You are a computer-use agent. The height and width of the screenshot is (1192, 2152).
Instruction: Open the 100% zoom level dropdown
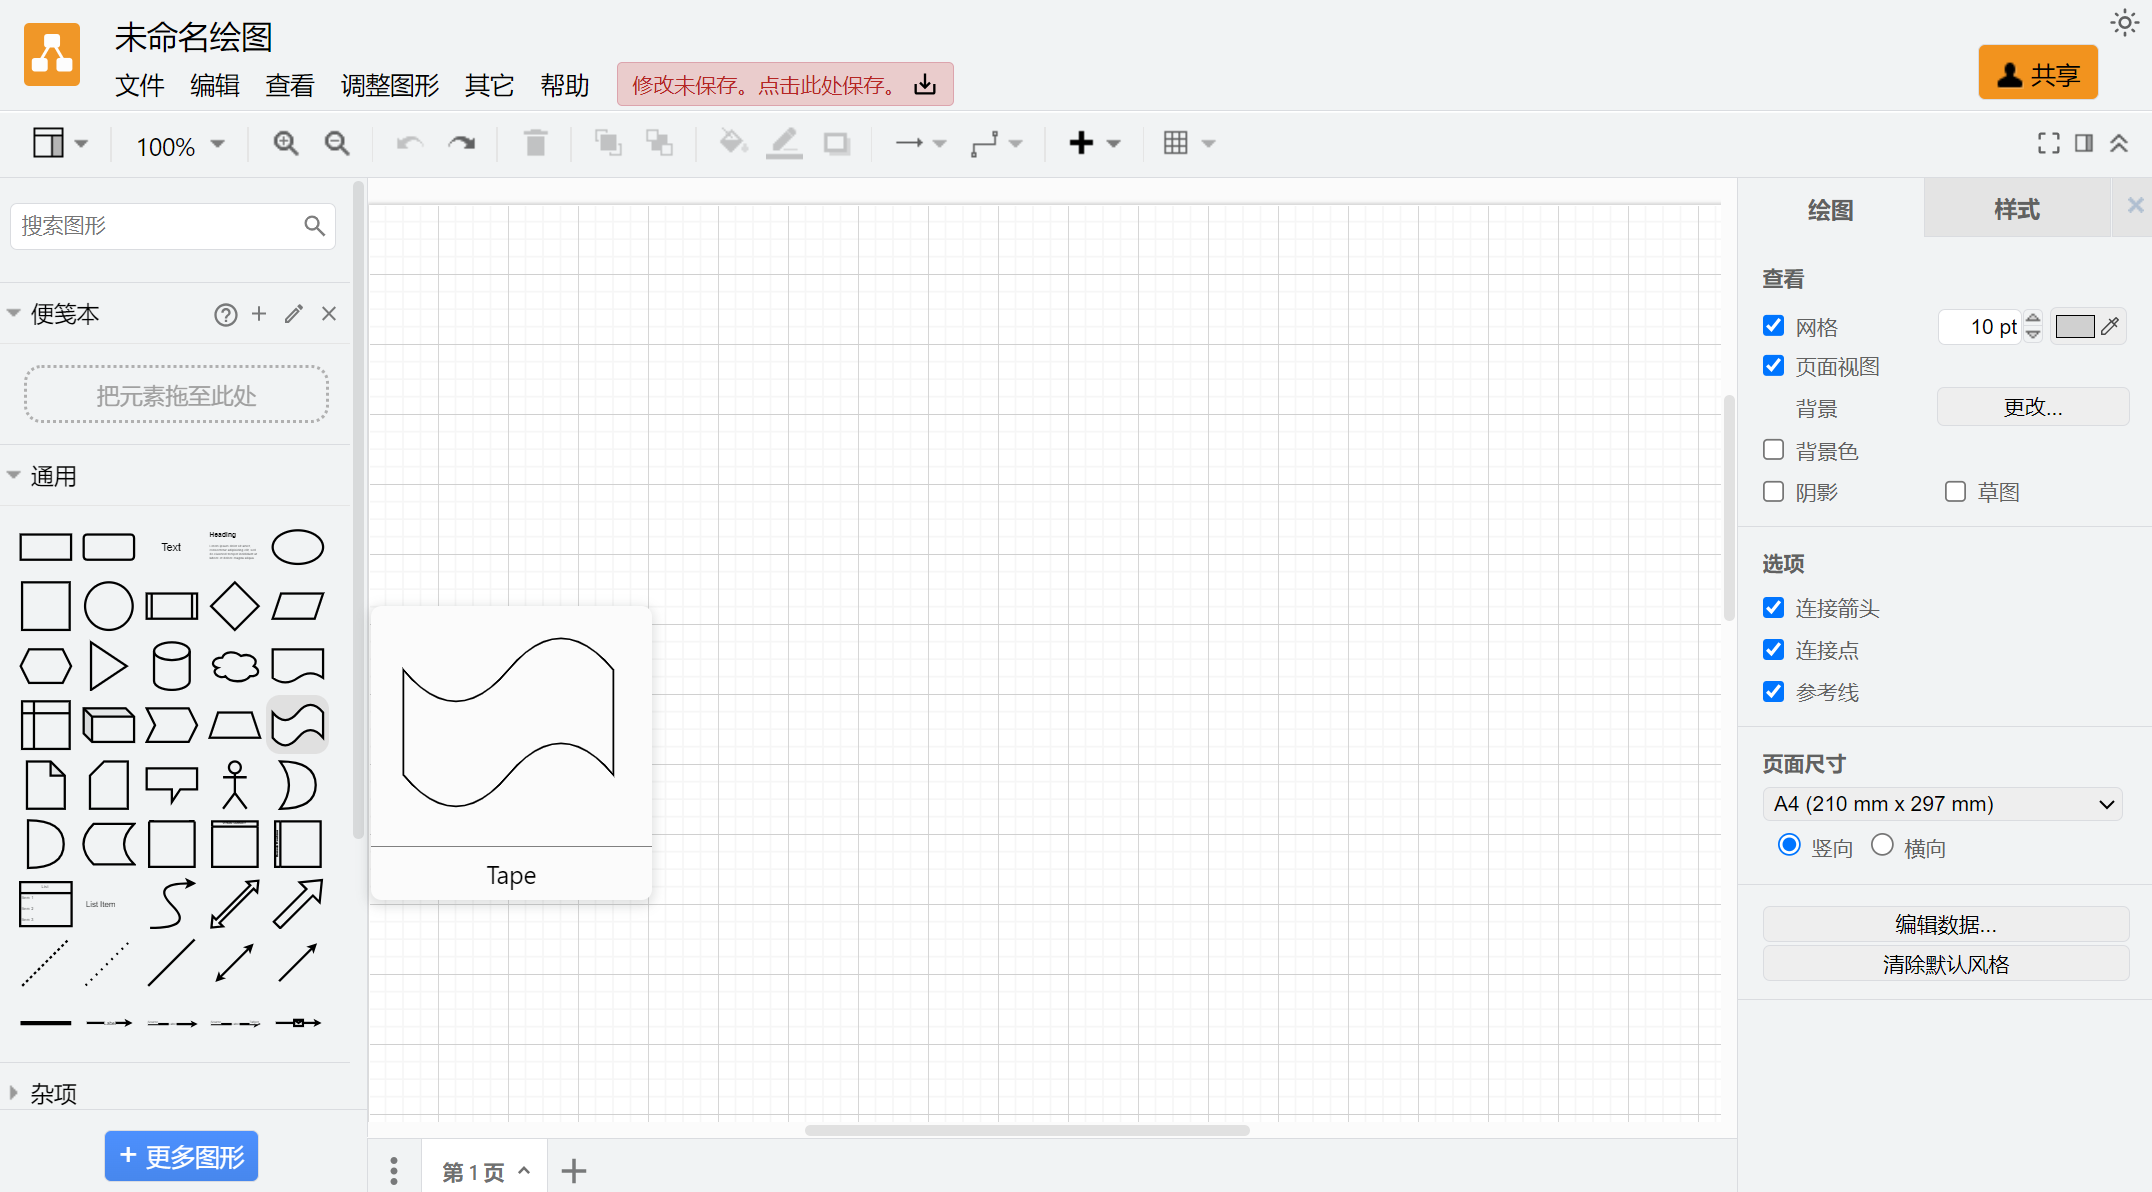click(180, 146)
